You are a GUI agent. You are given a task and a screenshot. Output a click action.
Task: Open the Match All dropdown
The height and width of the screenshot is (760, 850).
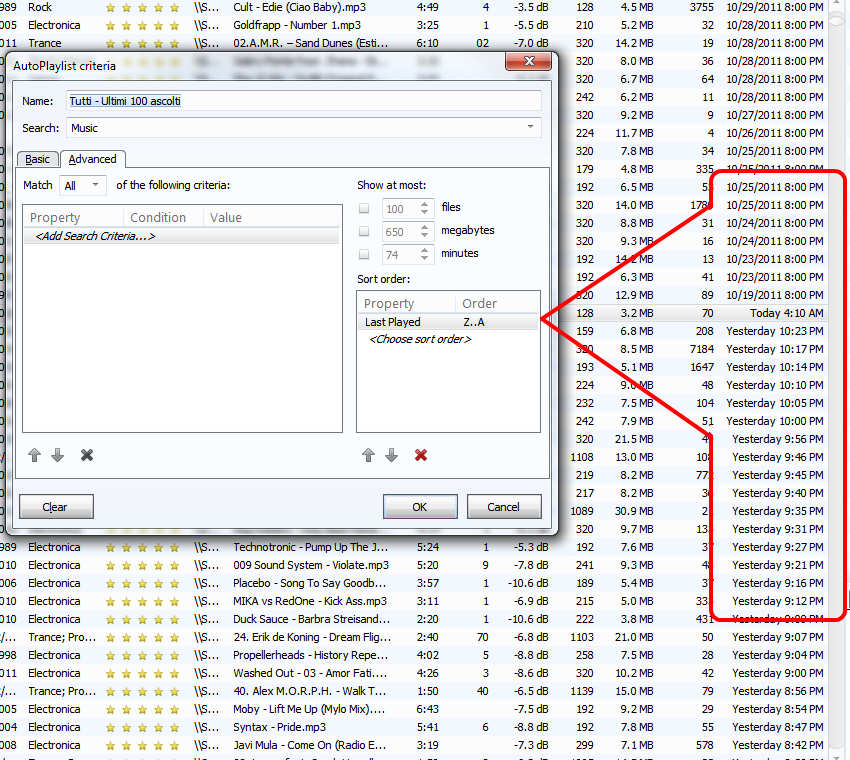[83, 185]
